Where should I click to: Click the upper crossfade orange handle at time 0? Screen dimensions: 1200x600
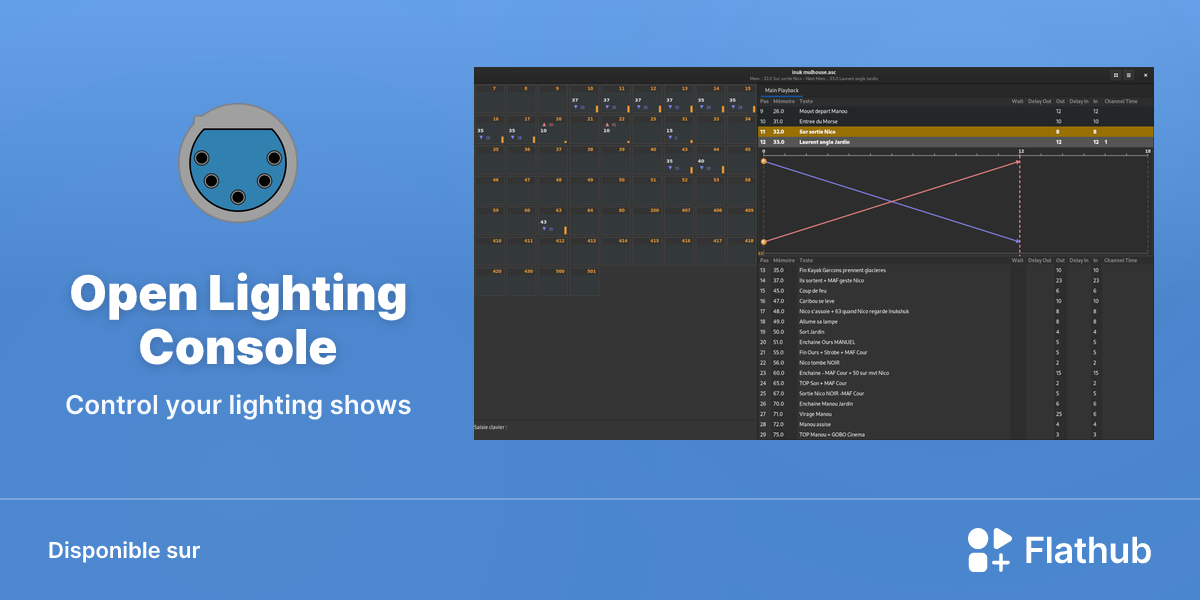764,161
